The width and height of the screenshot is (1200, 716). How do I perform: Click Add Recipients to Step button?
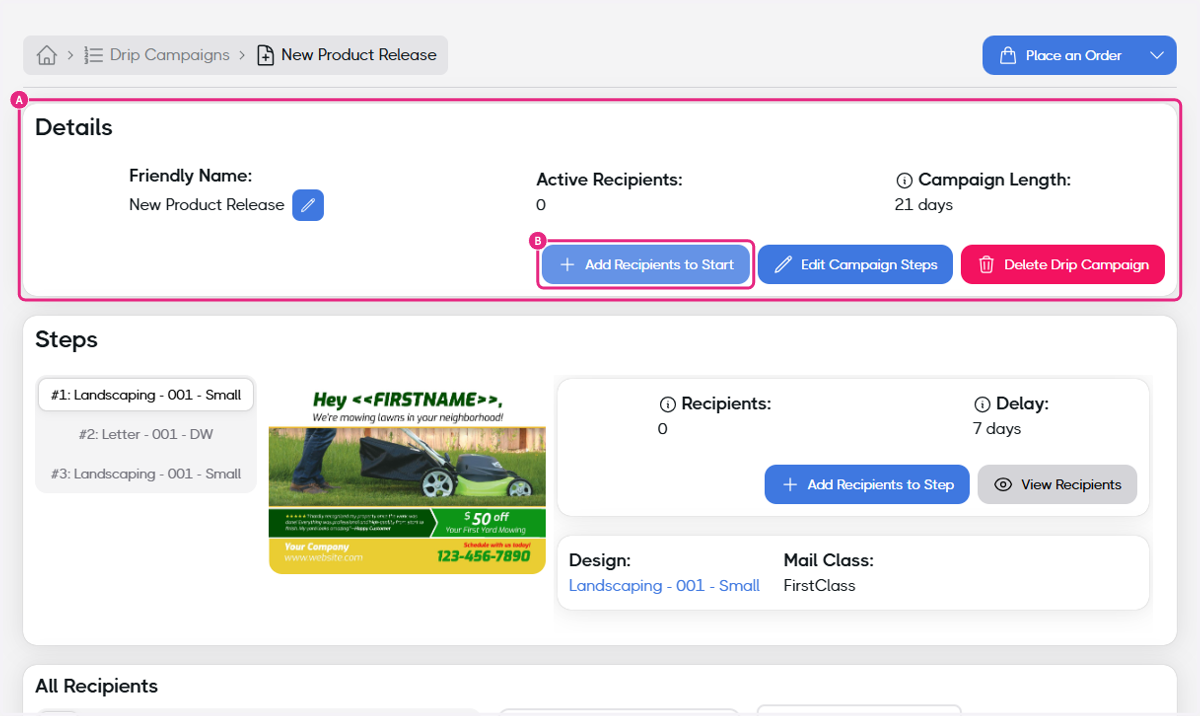867,484
